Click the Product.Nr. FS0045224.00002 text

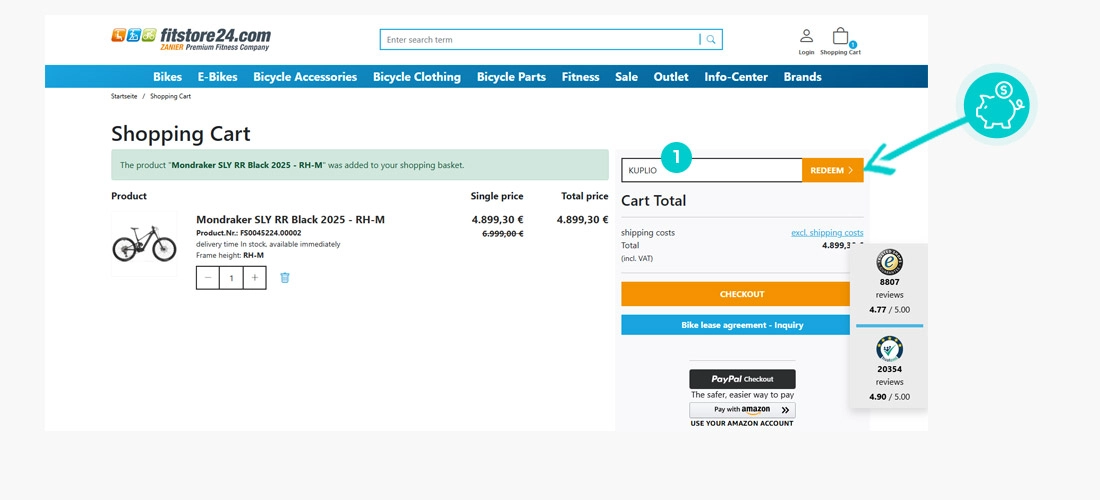(x=249, y=233)
